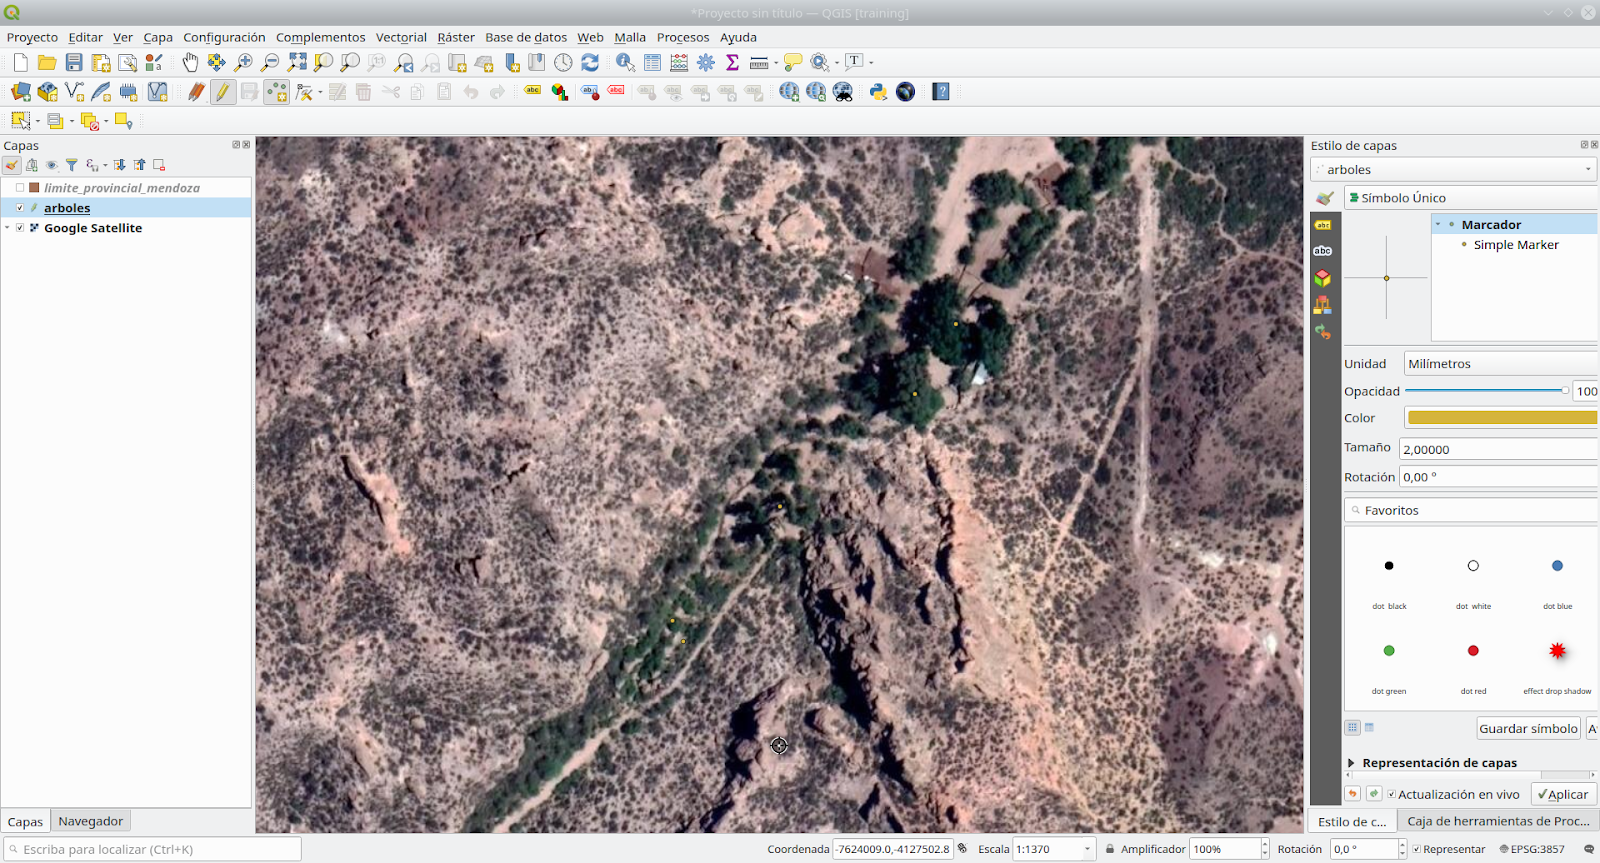Open select features tool dropdown arrow

[x=38, y=121]
